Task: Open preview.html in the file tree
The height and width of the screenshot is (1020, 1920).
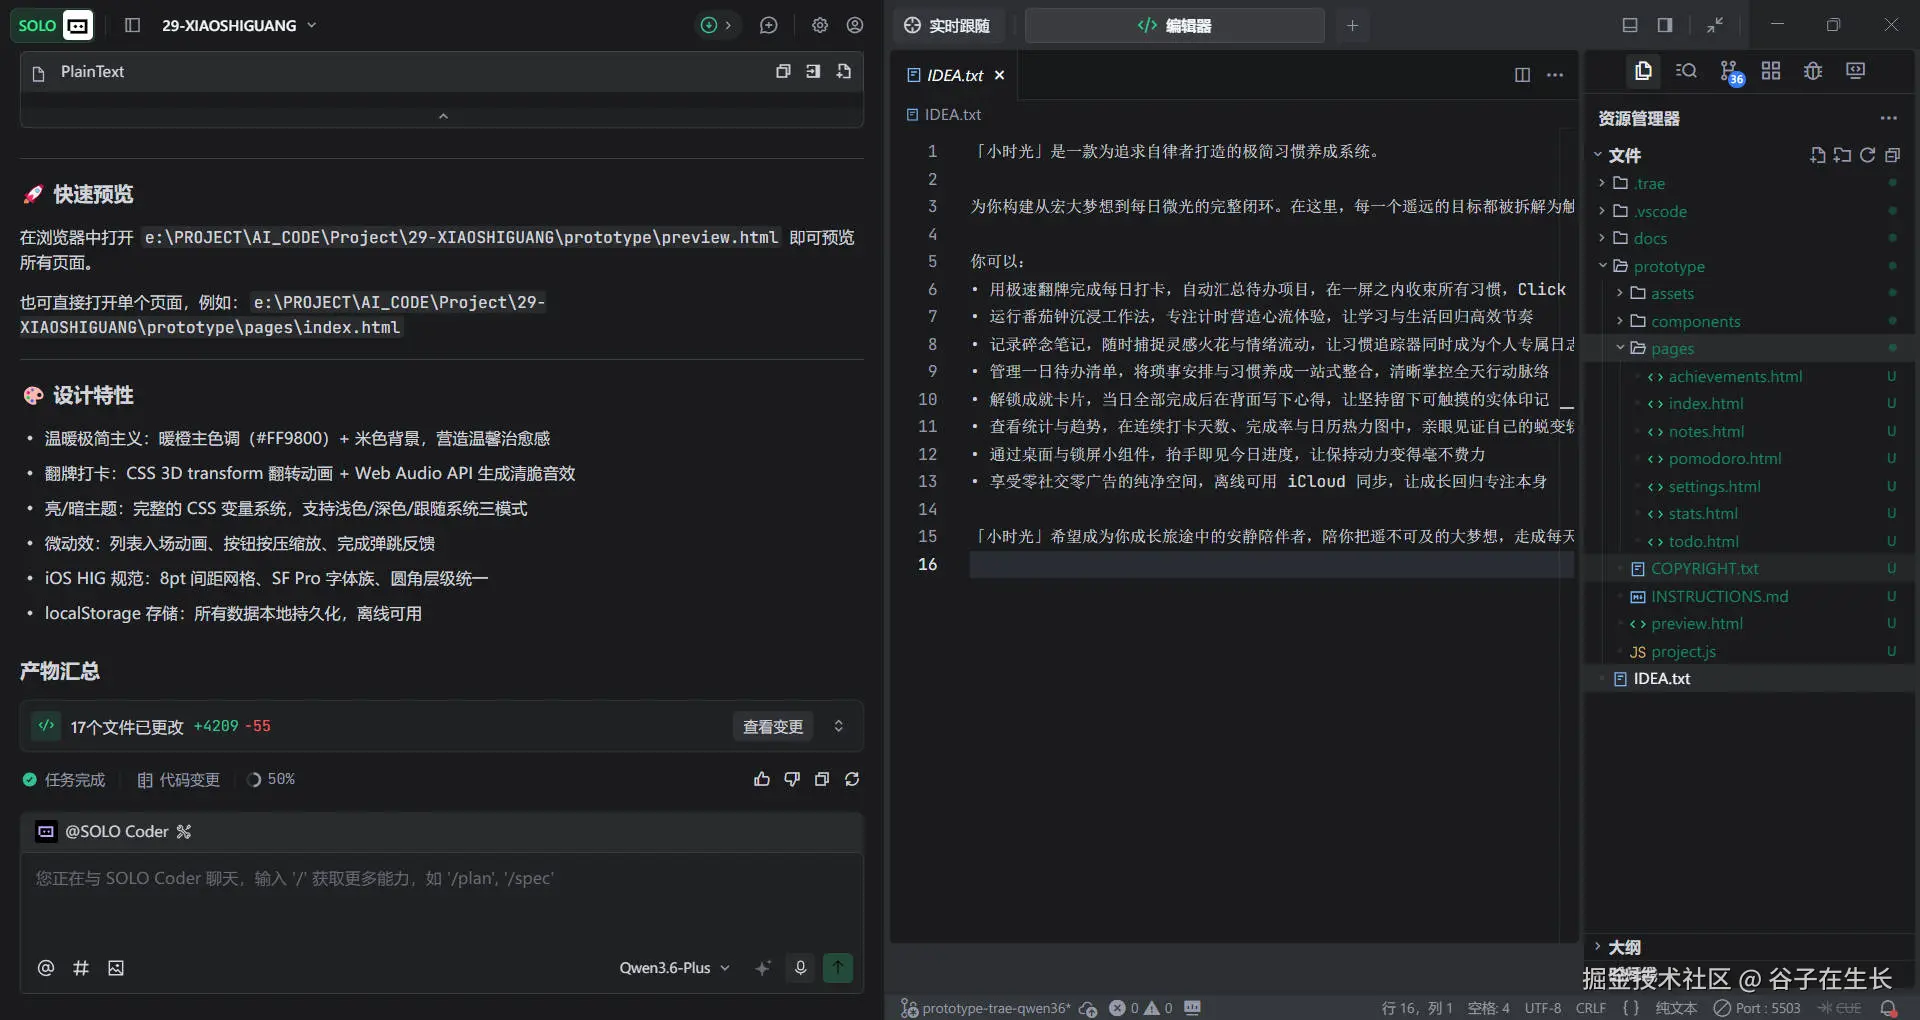Action: (1696, 623)
